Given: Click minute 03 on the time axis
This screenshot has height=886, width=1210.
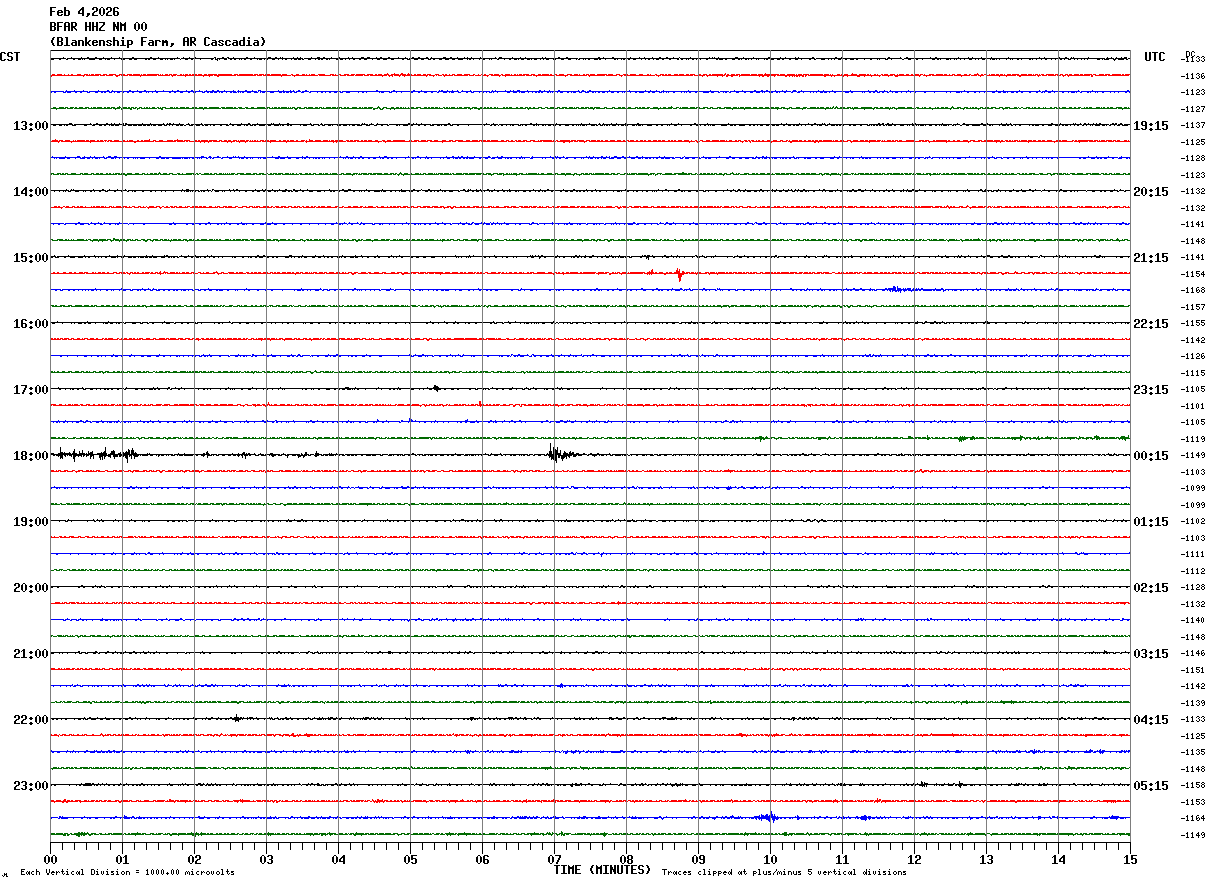Looking at the screenshot, I should 266,859.
